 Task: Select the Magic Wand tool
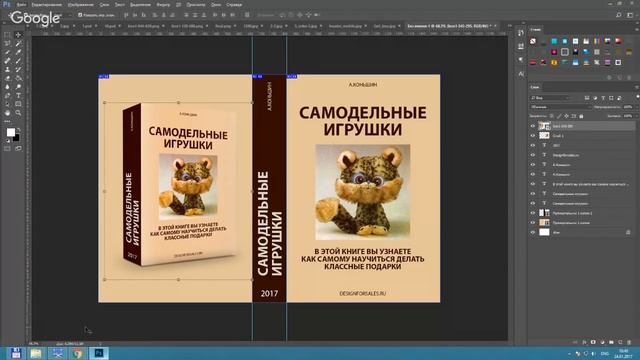click(18, 43)
